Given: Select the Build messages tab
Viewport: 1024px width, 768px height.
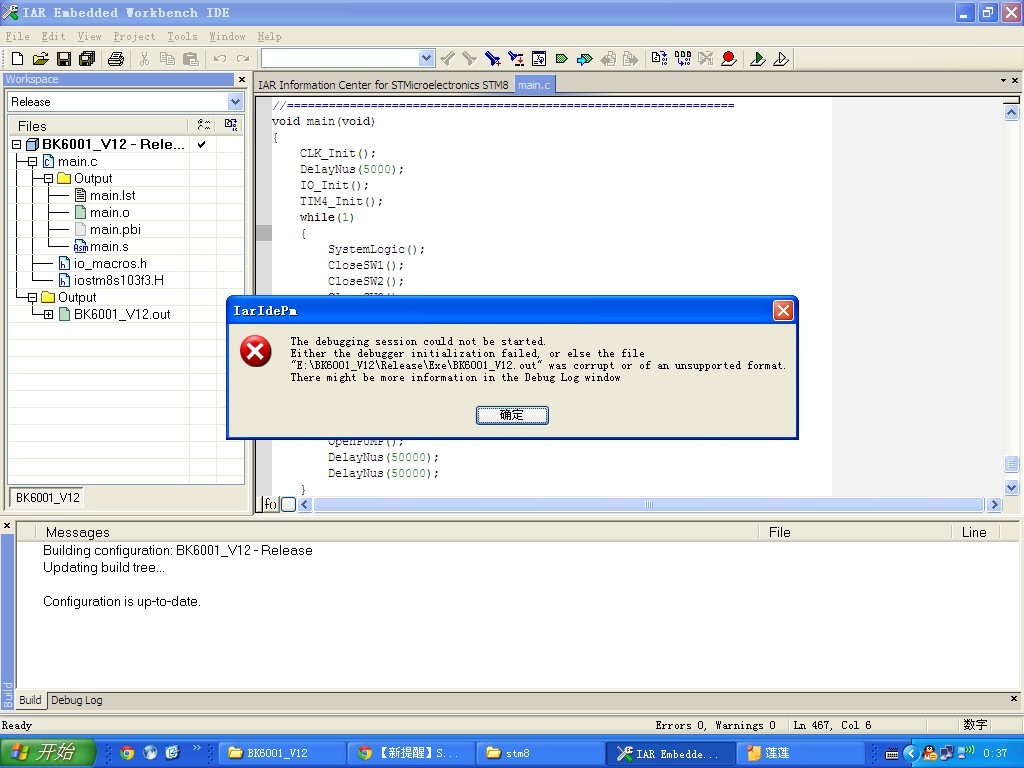Looking at the screenshot, I should [x=30, y=700].
